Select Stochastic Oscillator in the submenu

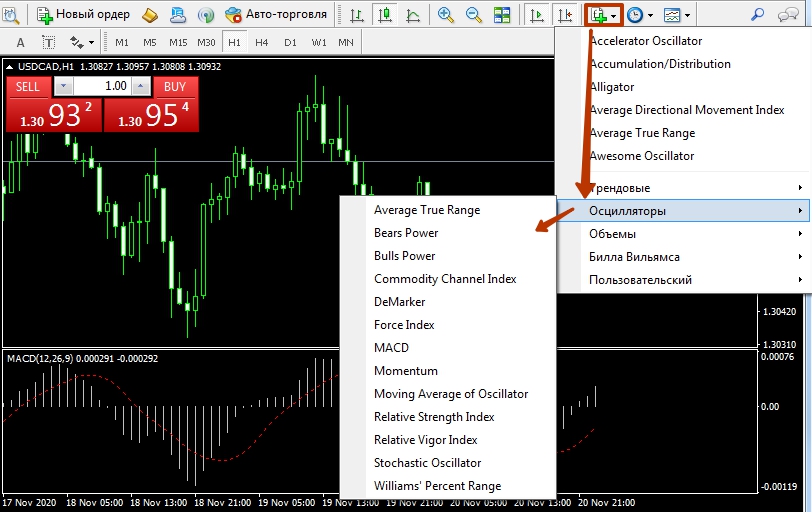[x=427, y=463]
